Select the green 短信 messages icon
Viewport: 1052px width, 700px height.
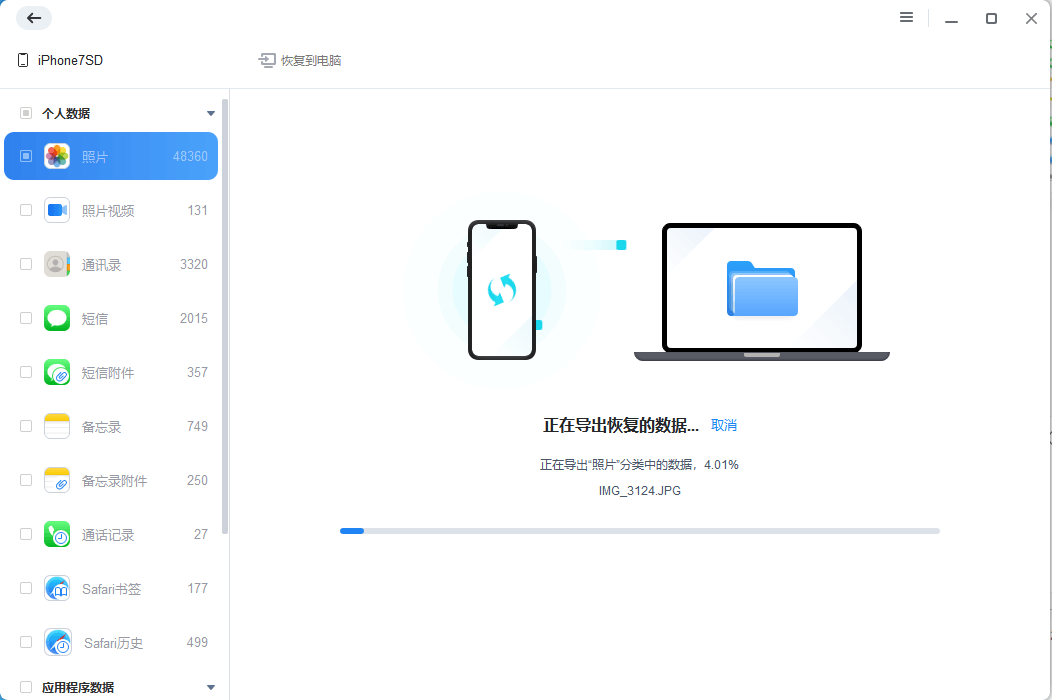[x=58, y=318]
